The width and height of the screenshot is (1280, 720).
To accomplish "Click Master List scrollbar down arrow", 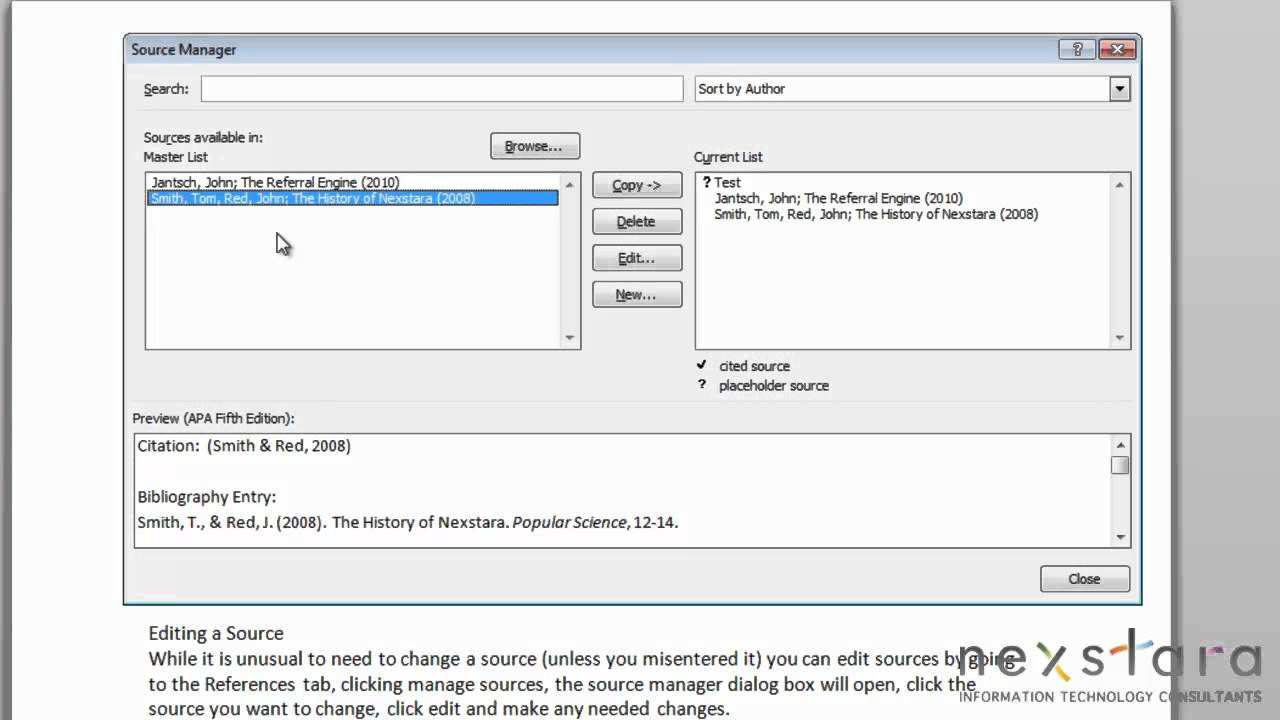I will pos(570,338).
